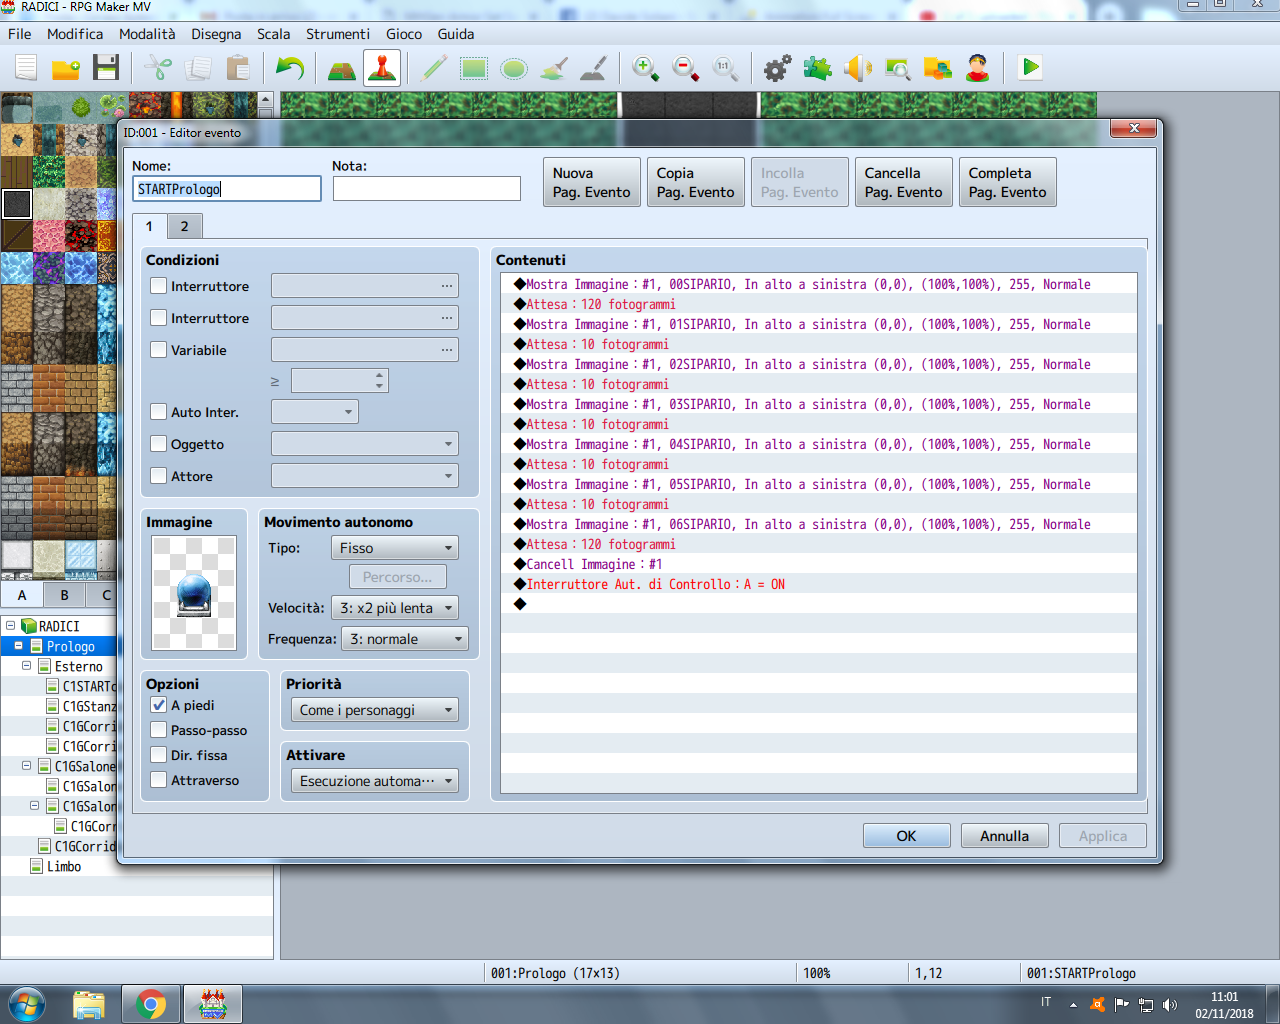Collapse the Esterno map tree node
1280x1024 pixels.
pyautogui.click(x=27, y=666)
